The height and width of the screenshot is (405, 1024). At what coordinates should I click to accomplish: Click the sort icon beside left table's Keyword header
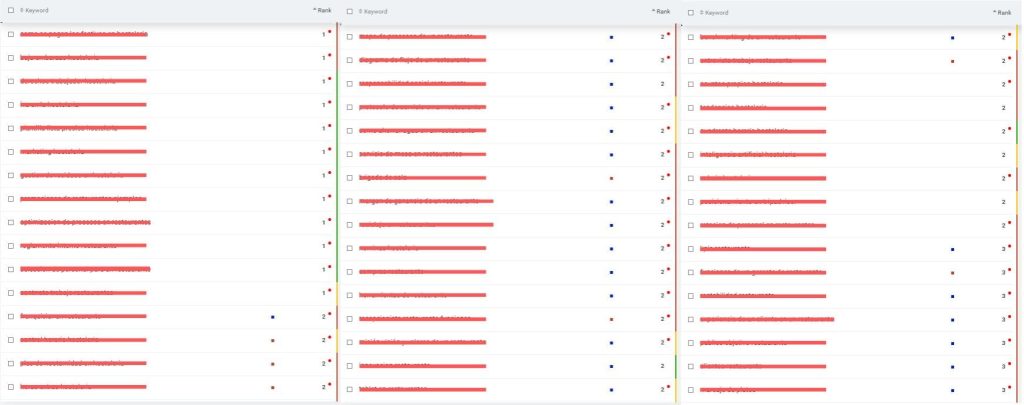click(22, 11)
